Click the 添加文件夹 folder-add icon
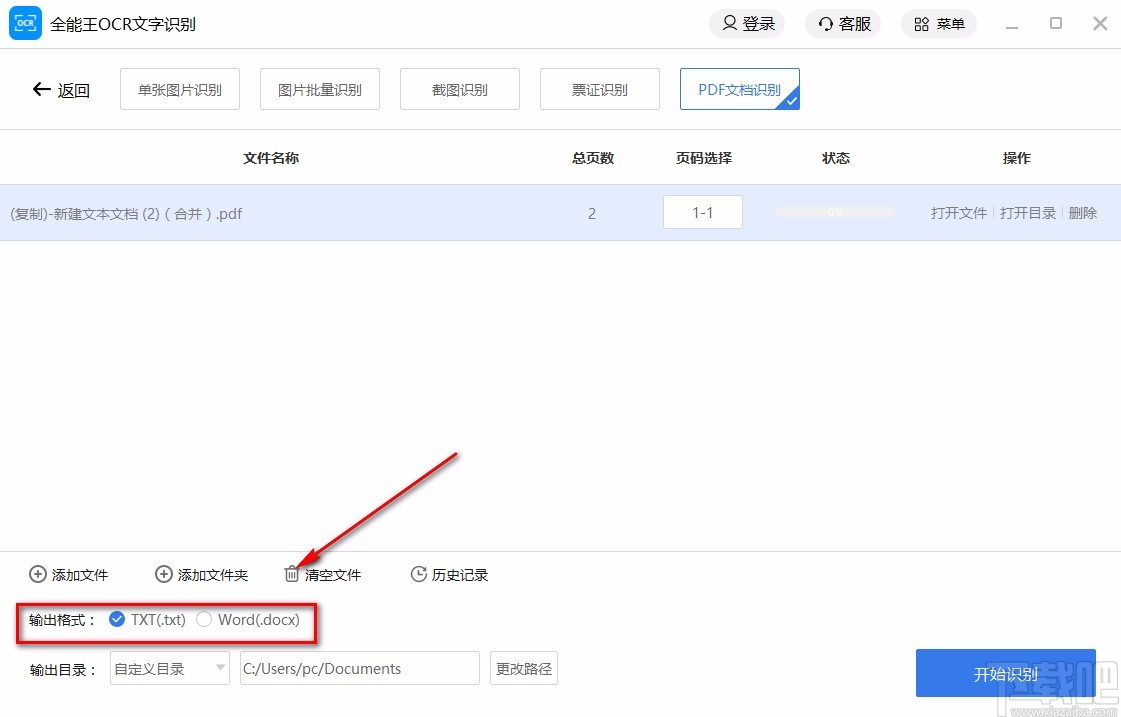The image size is (1121, 717). pos(162,574)
